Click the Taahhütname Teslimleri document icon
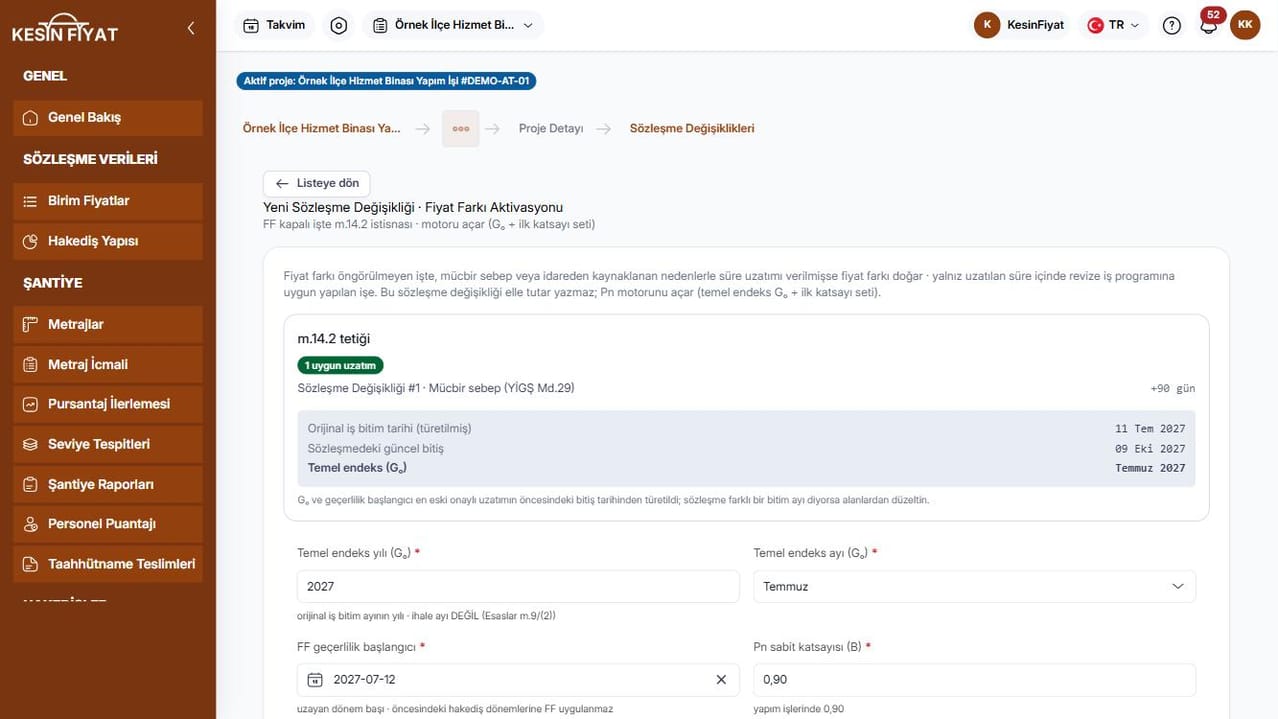 coord(30,564)
